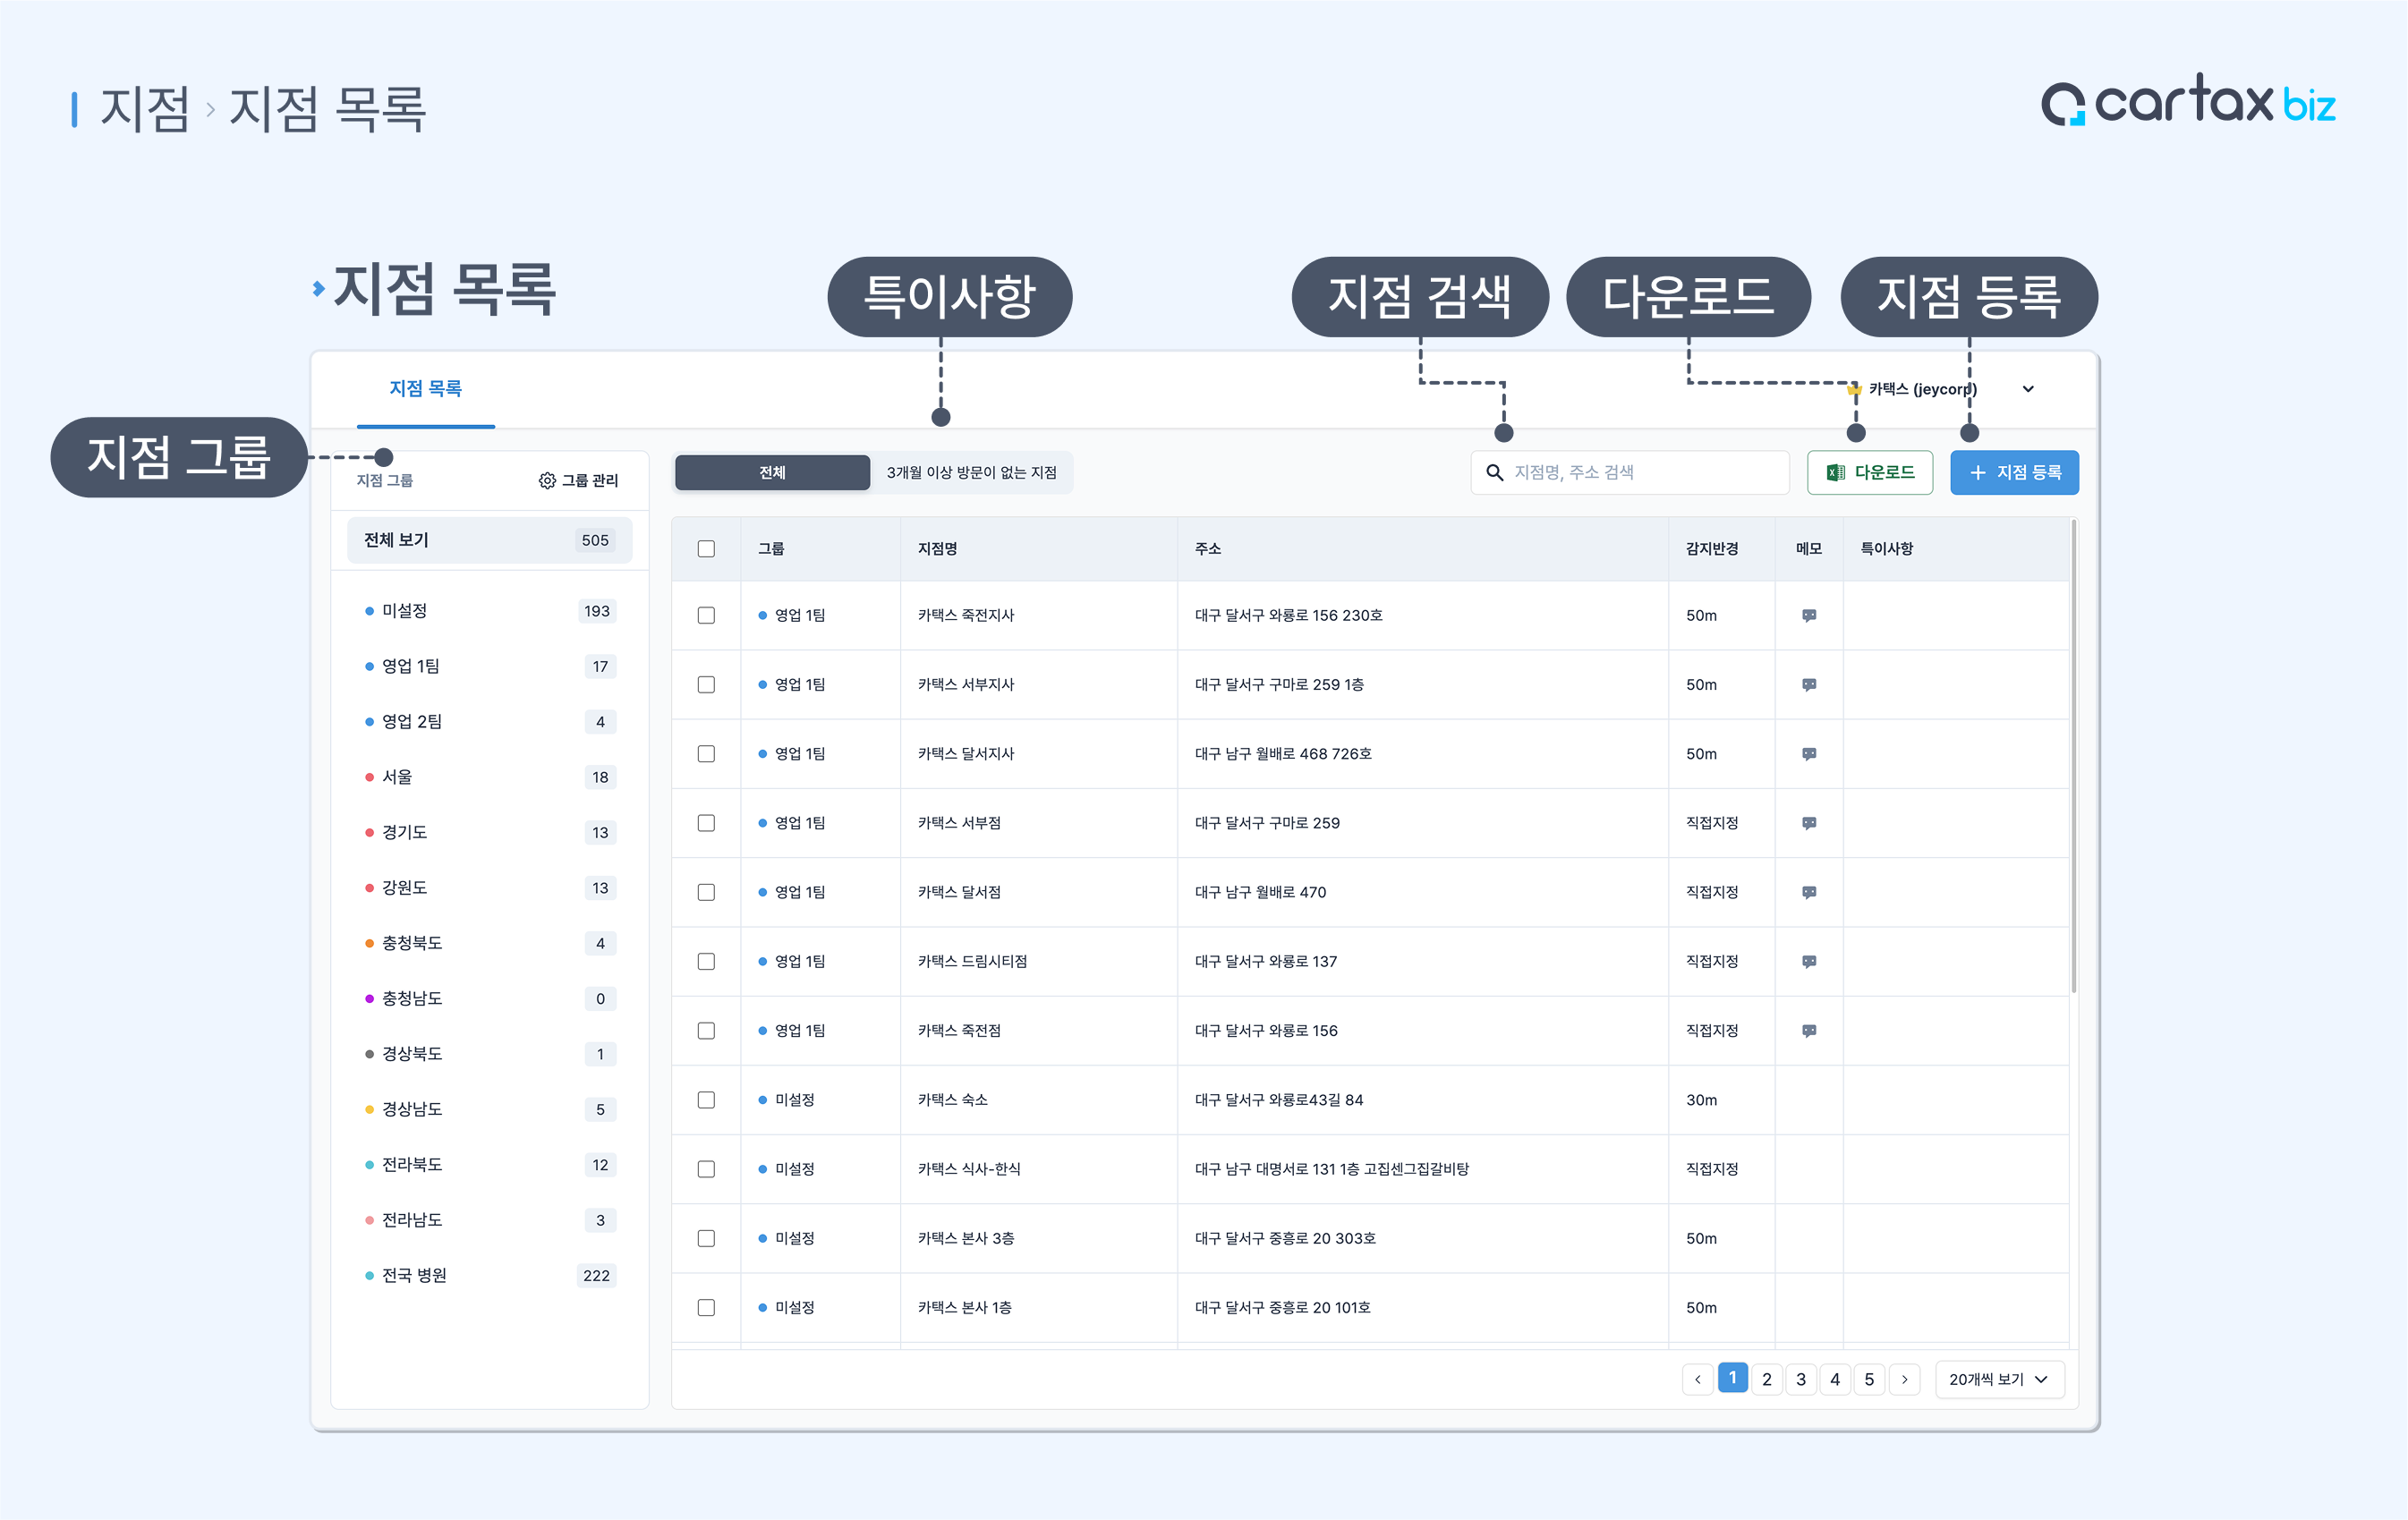Open the 20개씩 보기 page size dropdown
Viewport: 2408px width, 1520px height.
[x=1998, y=1380]
